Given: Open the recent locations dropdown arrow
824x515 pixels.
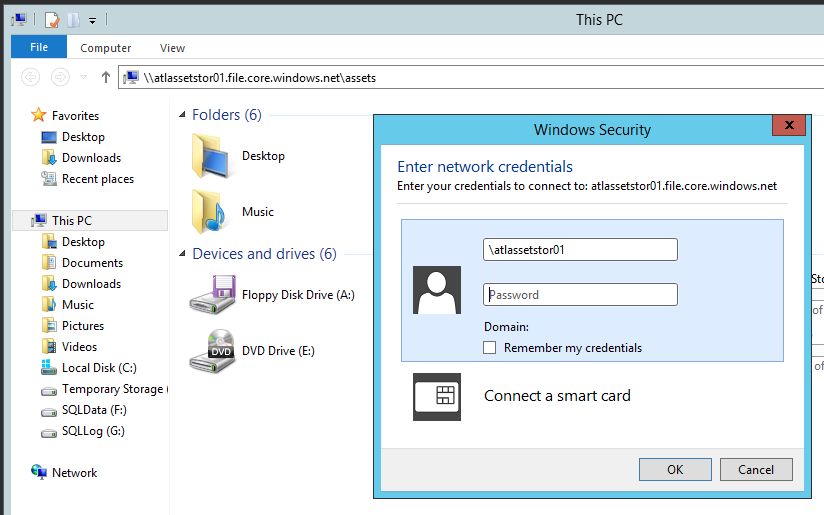Looking at the screenshot, I should tap(83, 77).
